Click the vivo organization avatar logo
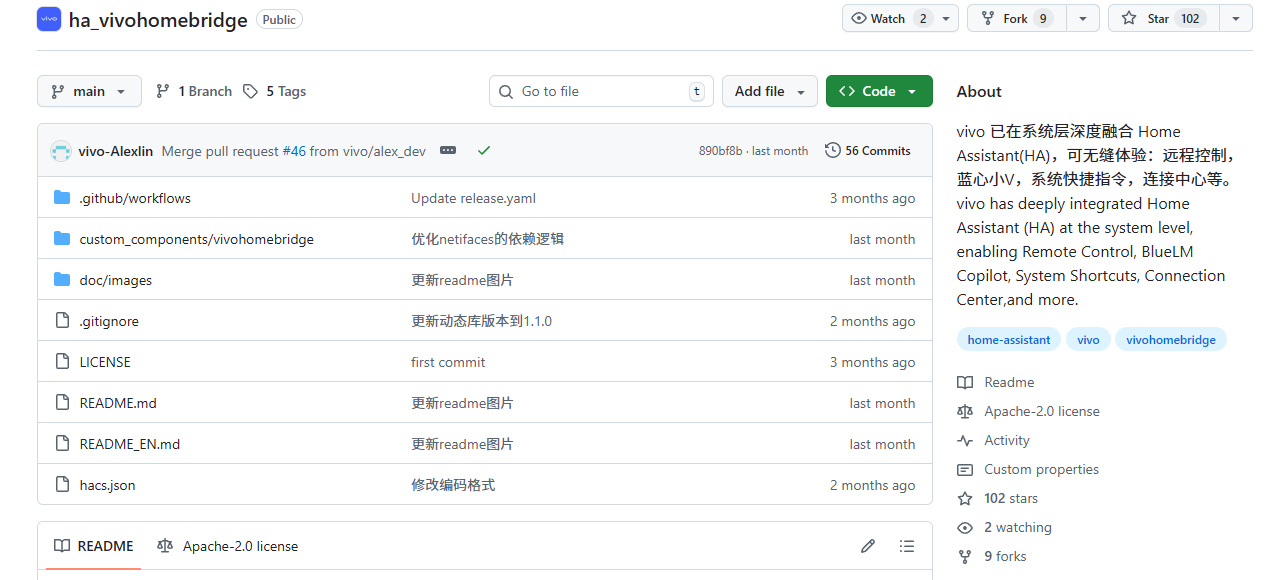Image resolution: width=1282 pixels, height=580 pixels. [49, 19]
